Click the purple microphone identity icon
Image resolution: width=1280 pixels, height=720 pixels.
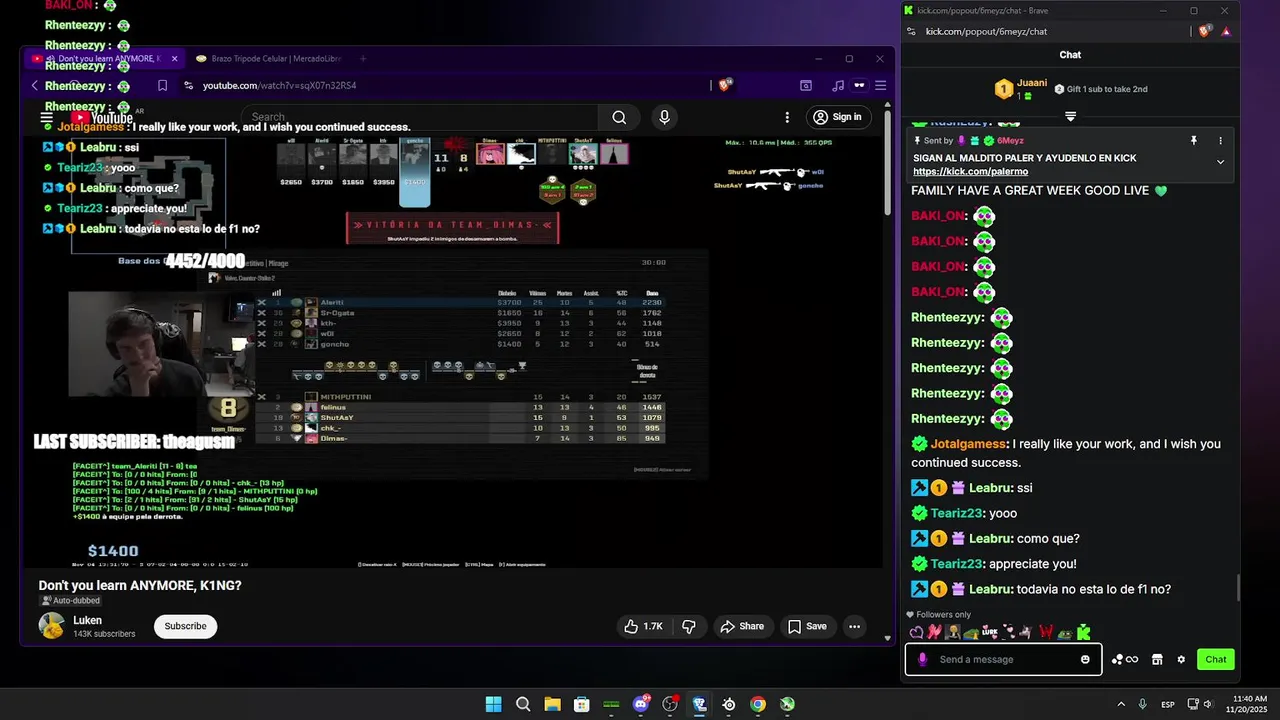[922, 659]
